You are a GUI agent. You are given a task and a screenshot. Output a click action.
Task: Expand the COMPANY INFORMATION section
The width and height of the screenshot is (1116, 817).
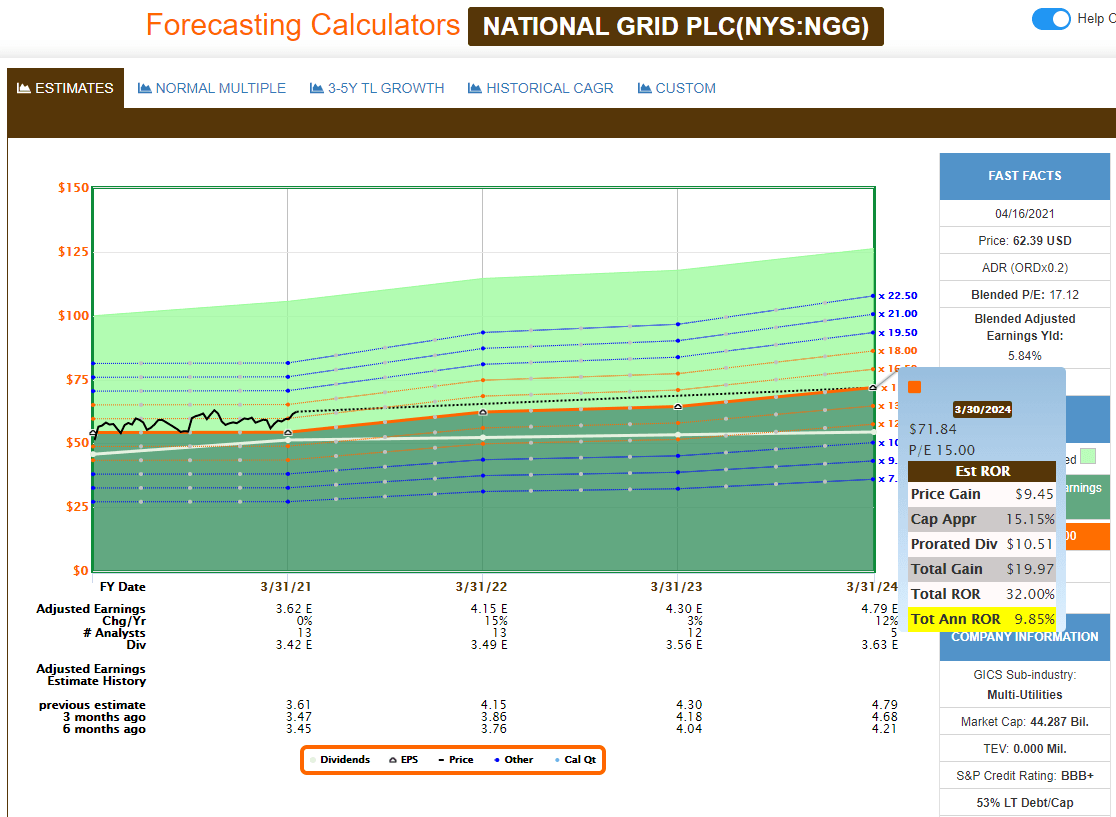pos(1024,637)
